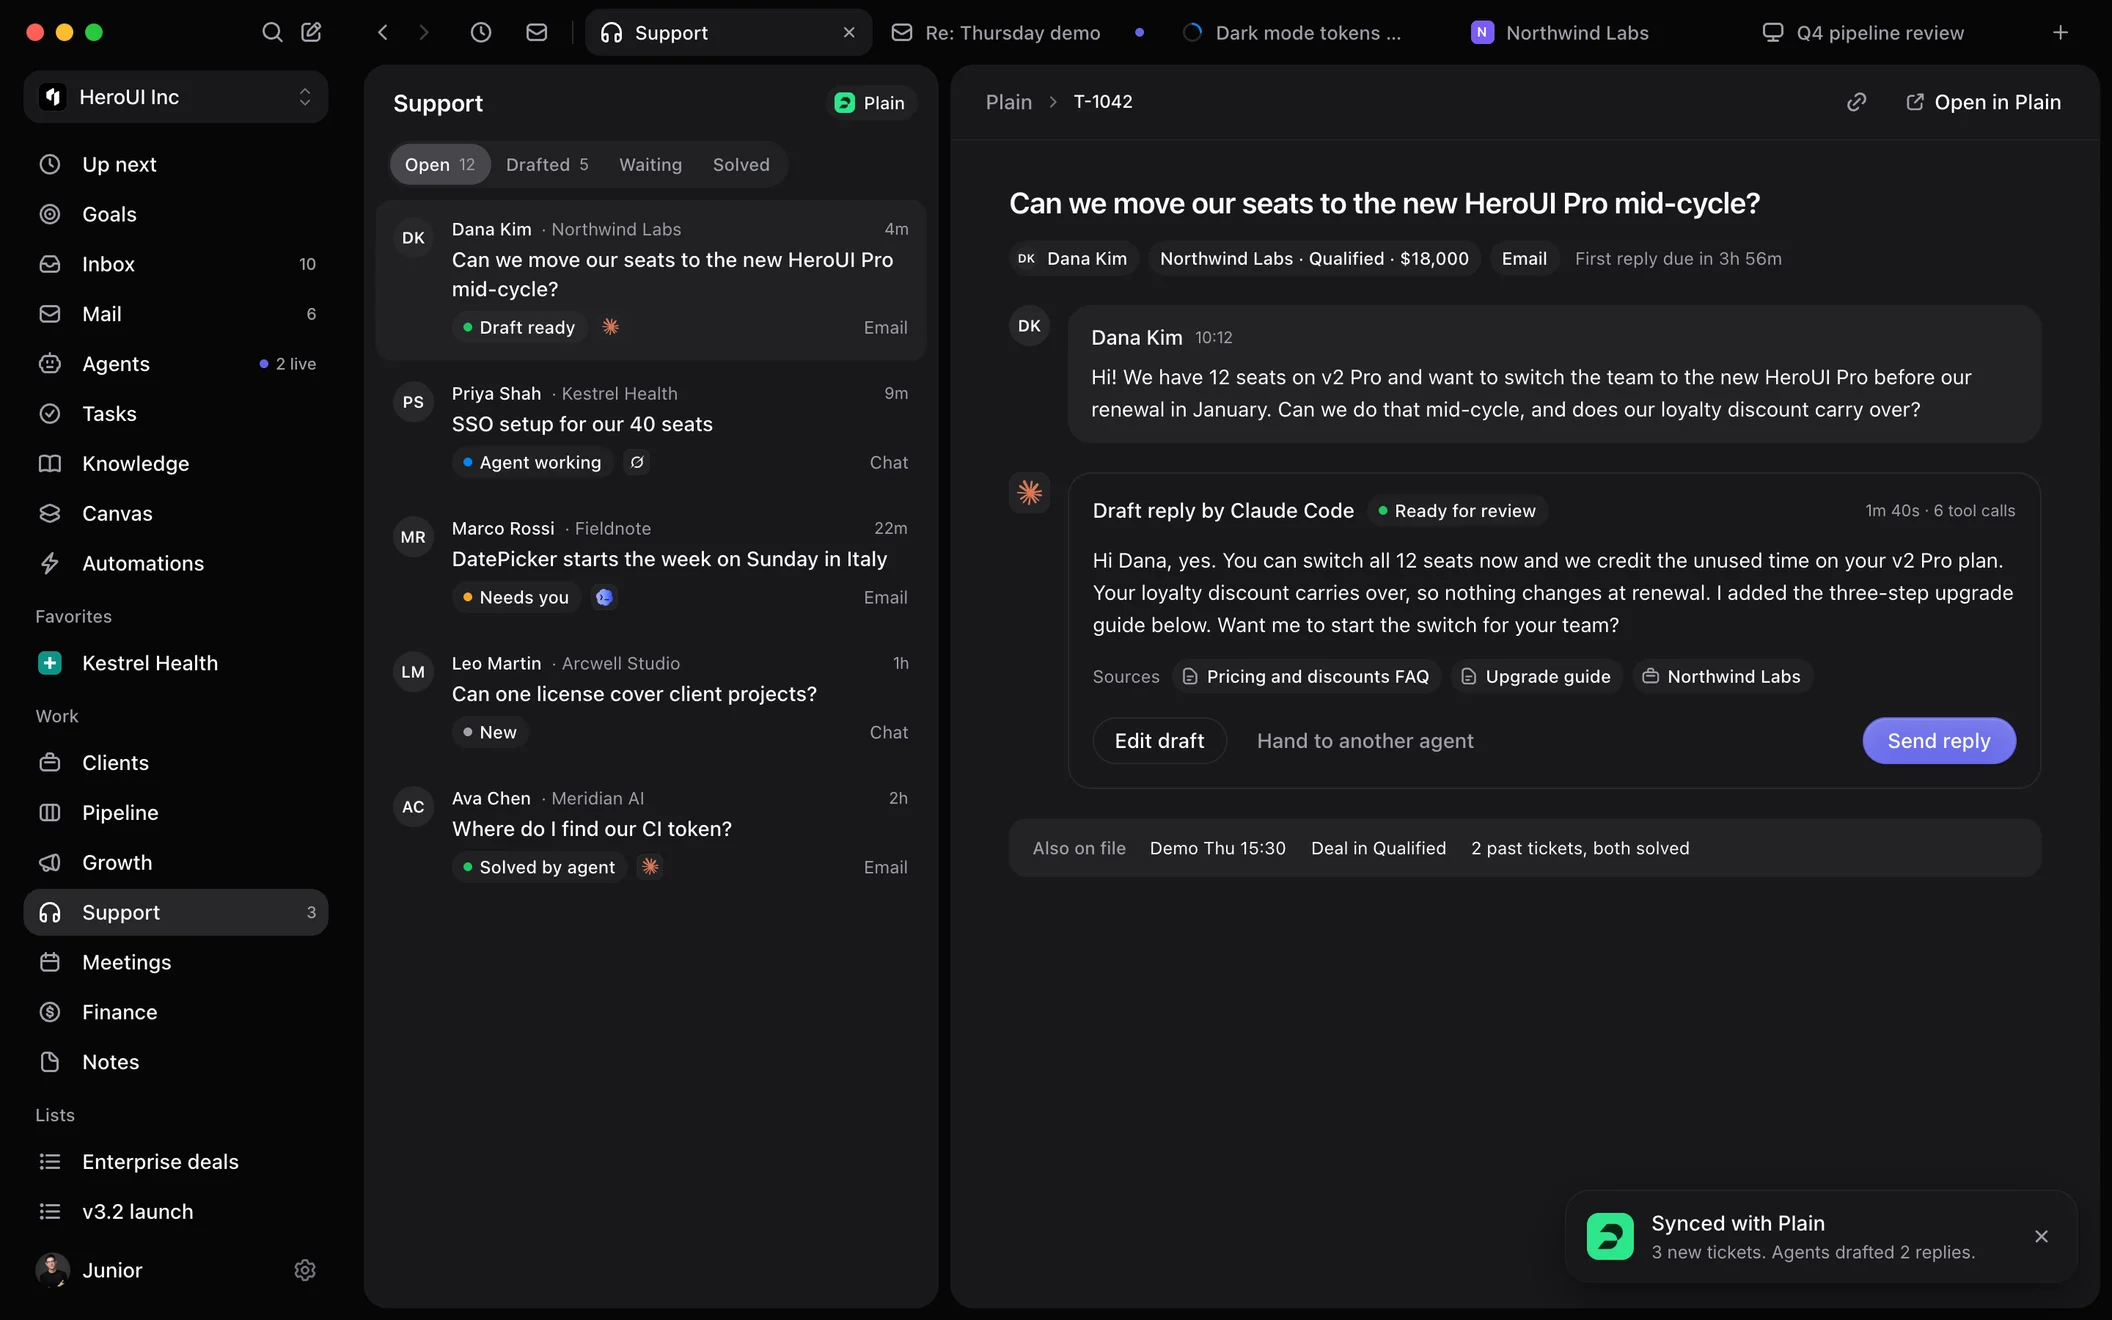Click the Send reply button
Screen dimensions: 2112x1320
point(1939,741)
